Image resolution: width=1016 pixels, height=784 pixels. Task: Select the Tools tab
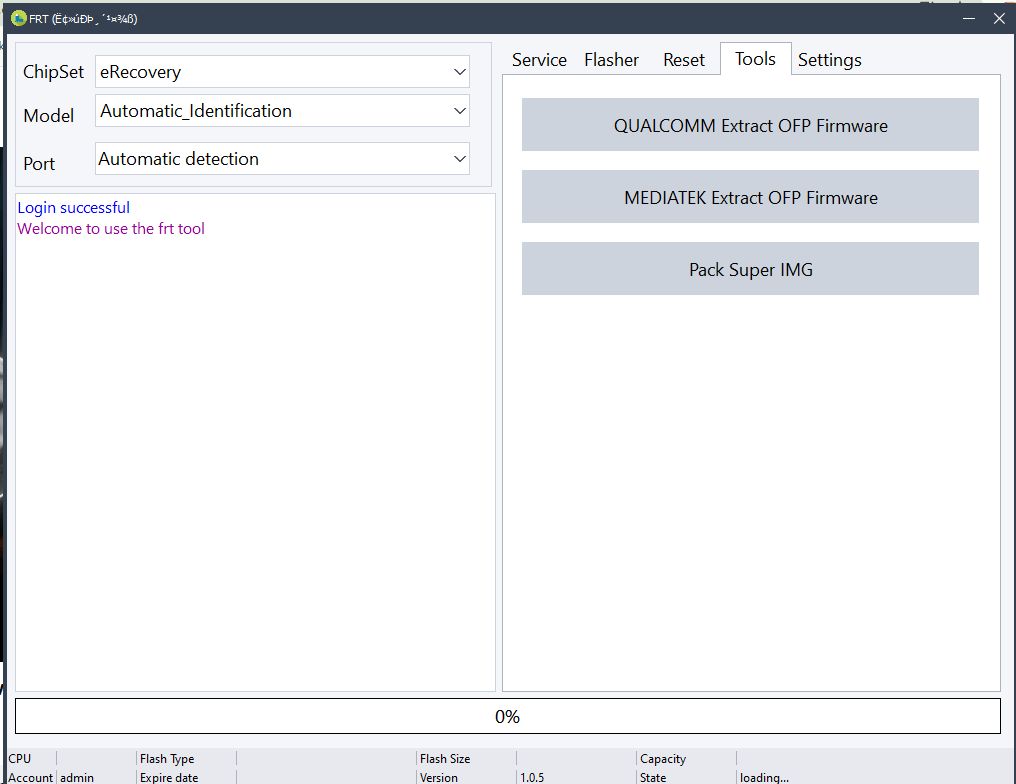[755, 59]
